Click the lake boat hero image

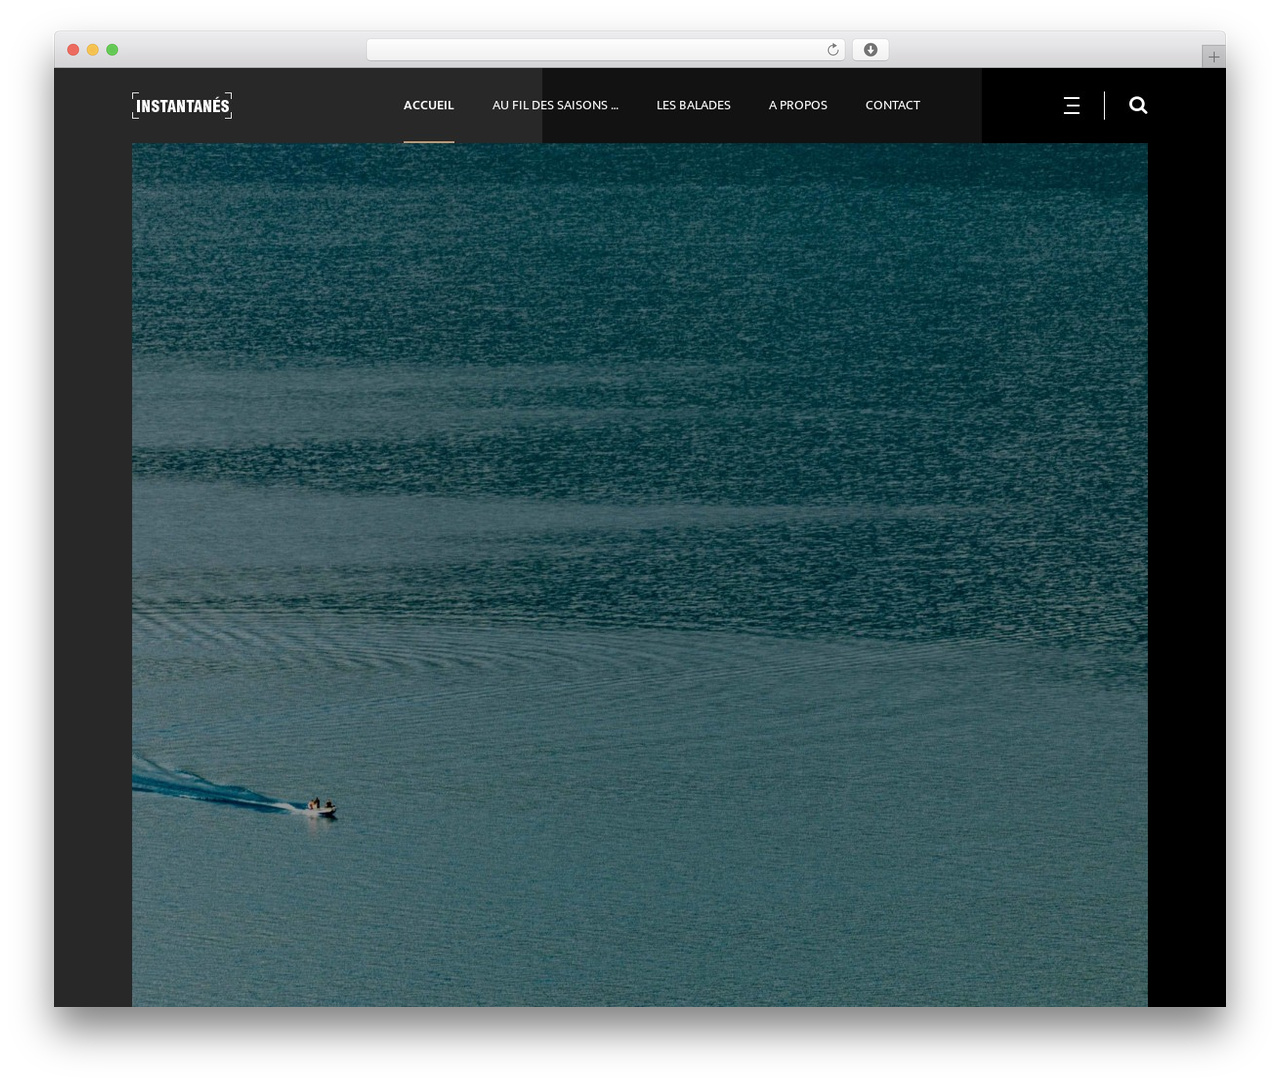pyautogui.click(x=640, y=575)
